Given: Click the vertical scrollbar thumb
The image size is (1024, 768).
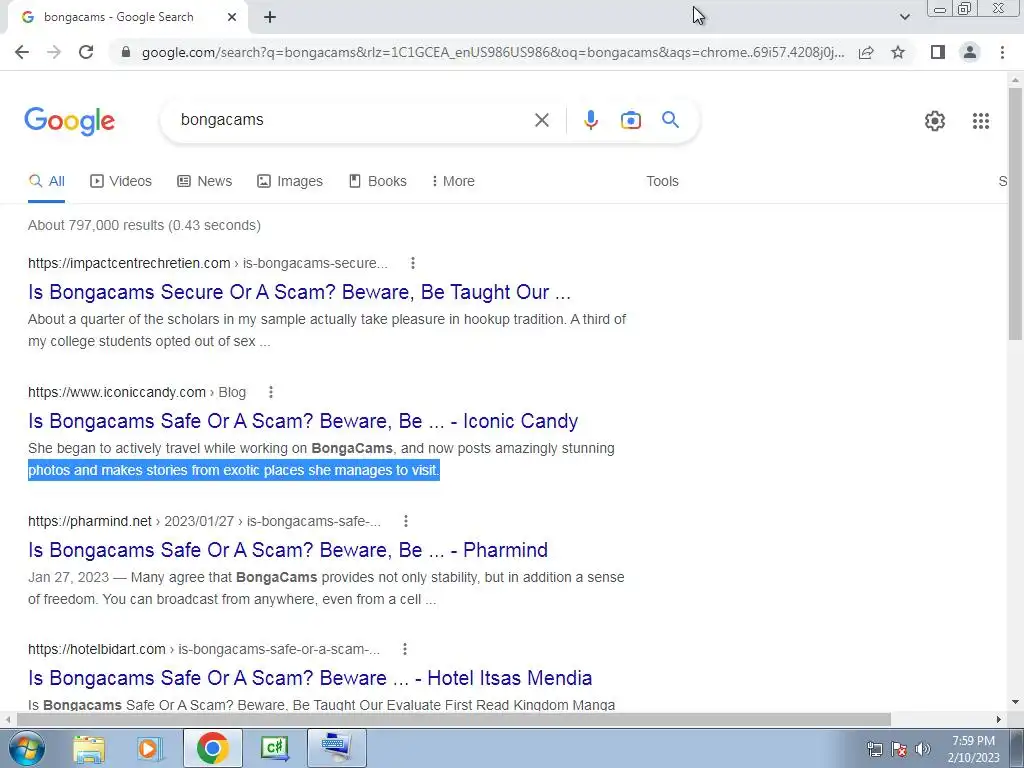Looking at the screenshot, I should tap(1015, 213).
